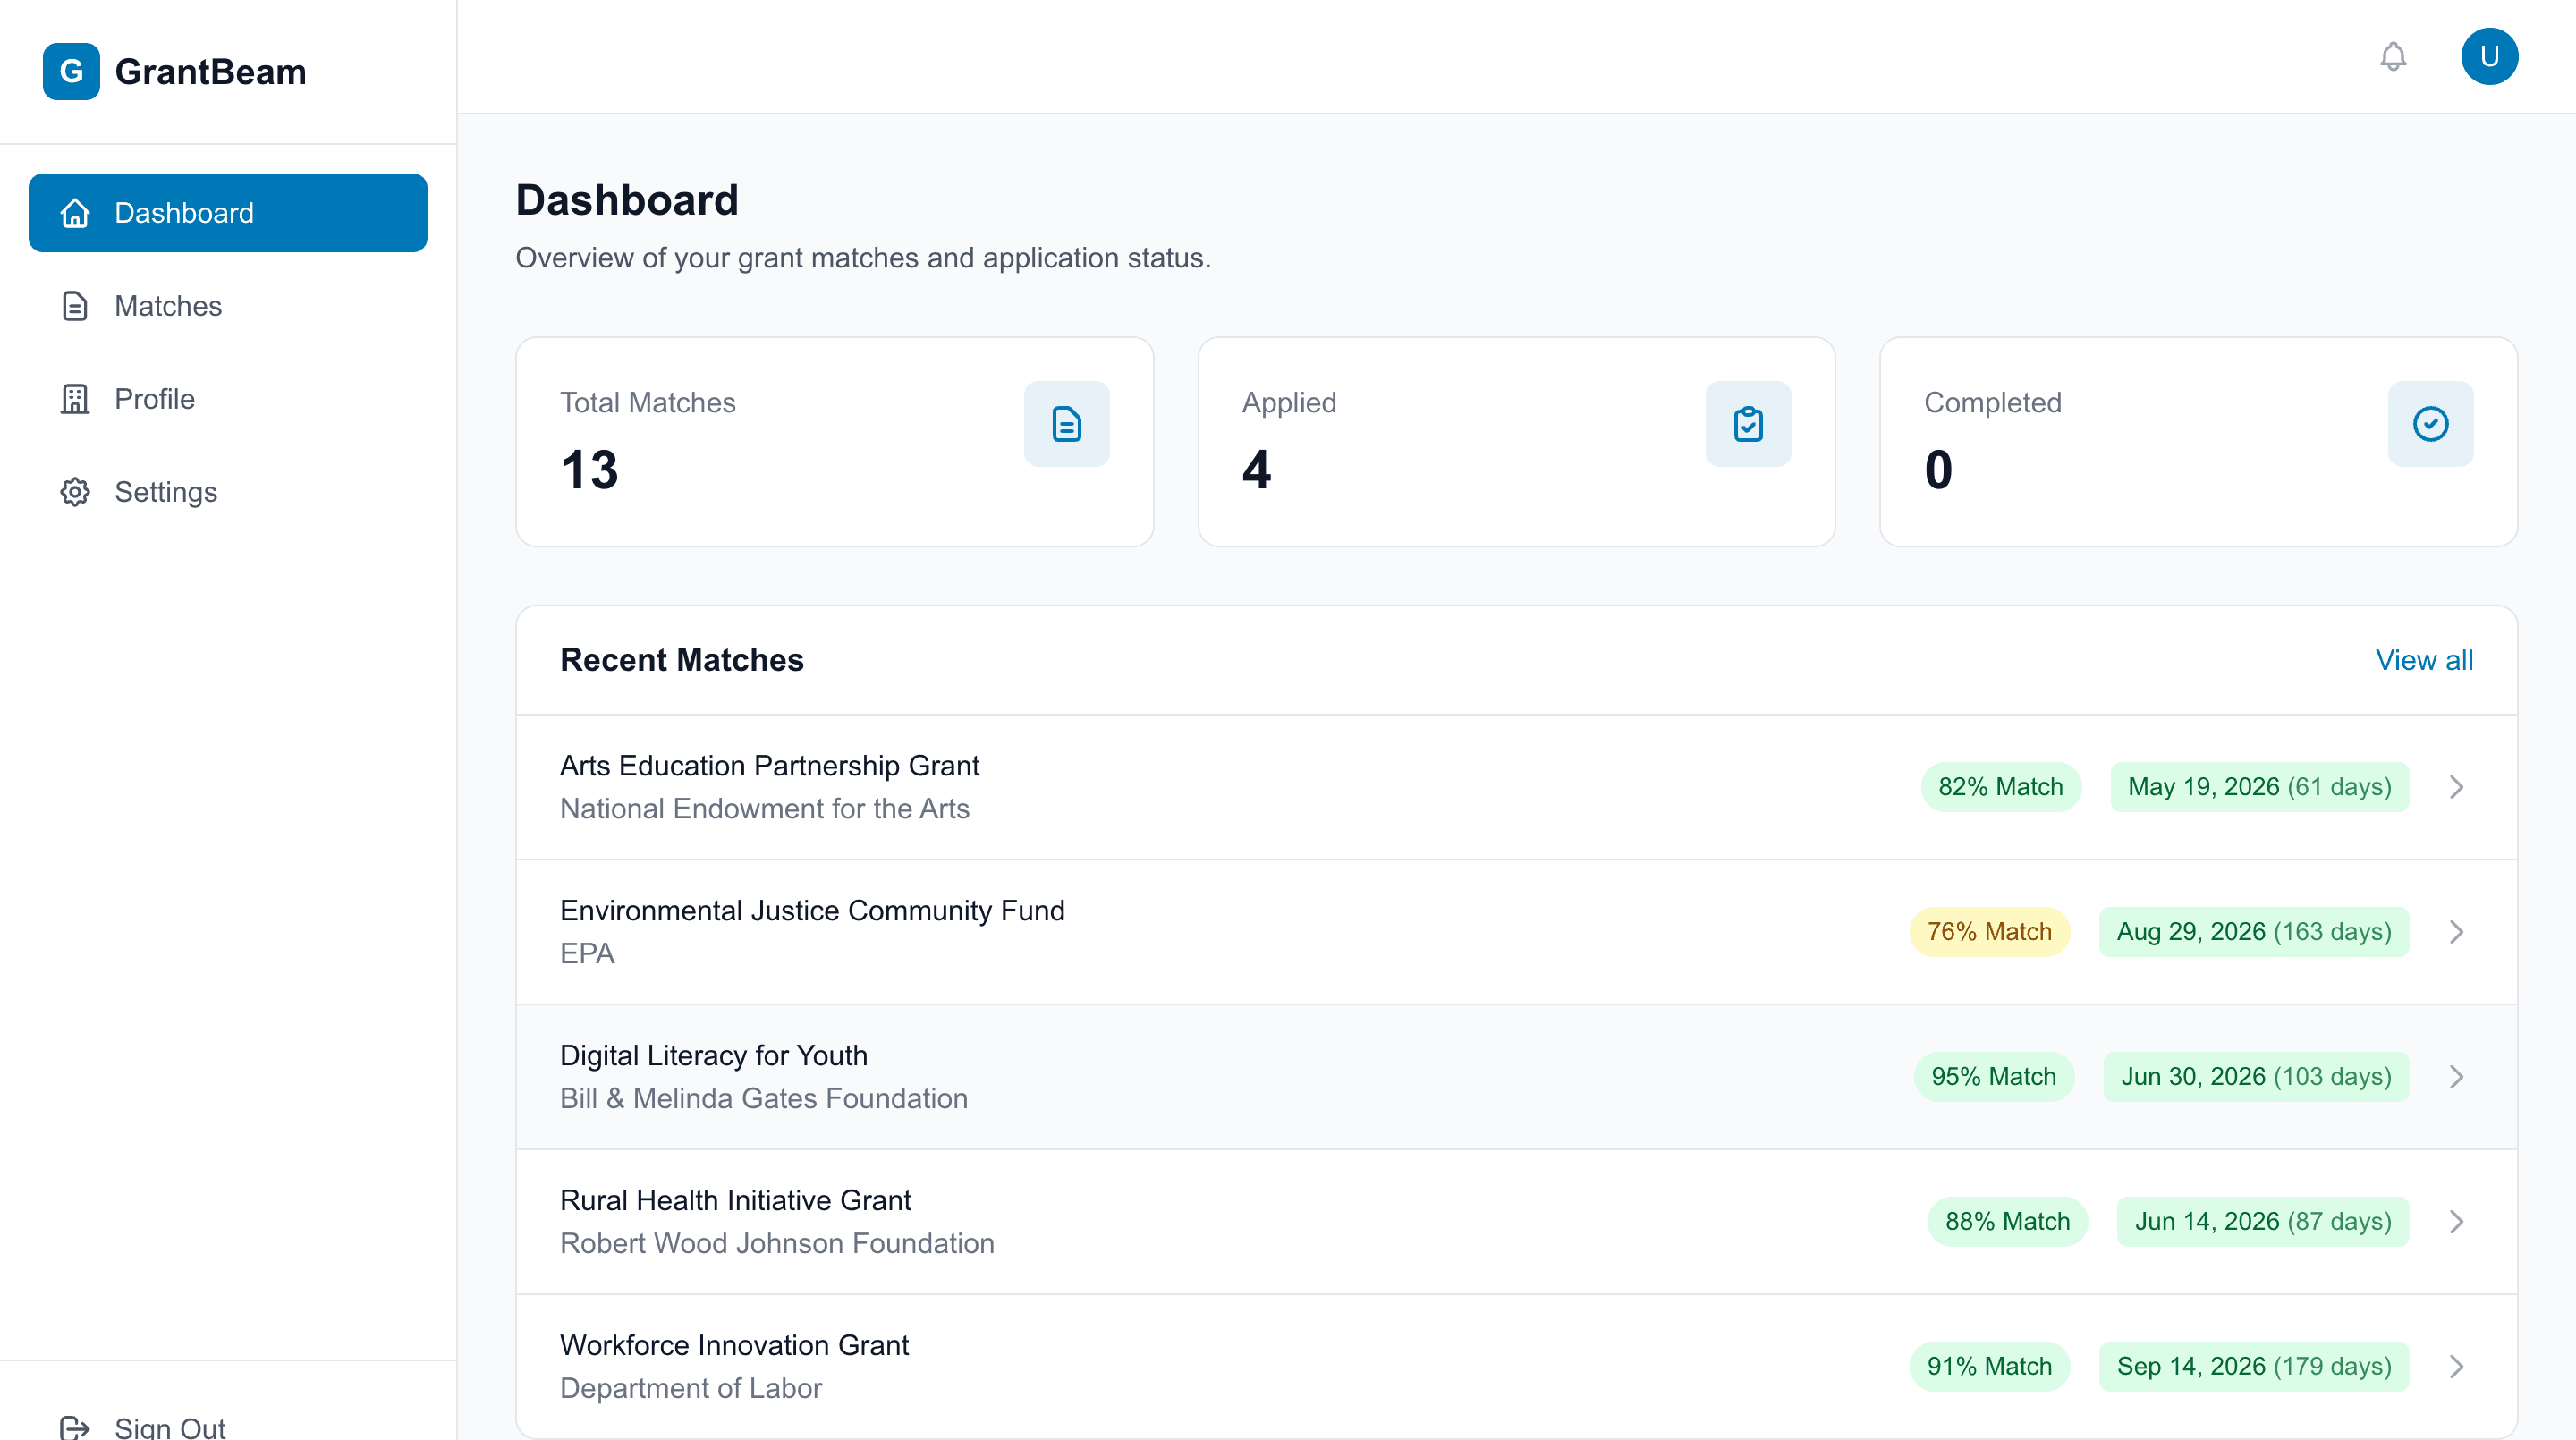Click the 95% Match badge for Digital Literacy
Image resolution: width=2576 pixels, height=1440 pixels.
(1994, 1076)
